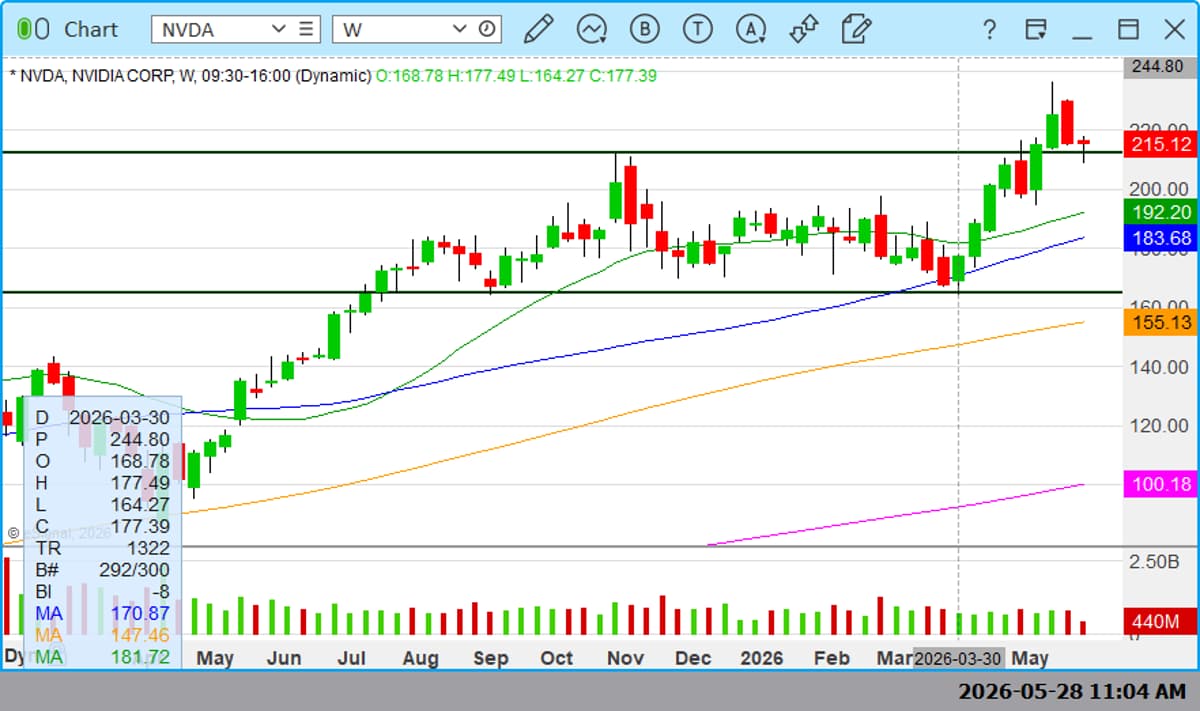Click green MA 181.72 in data box

point(102,657)
